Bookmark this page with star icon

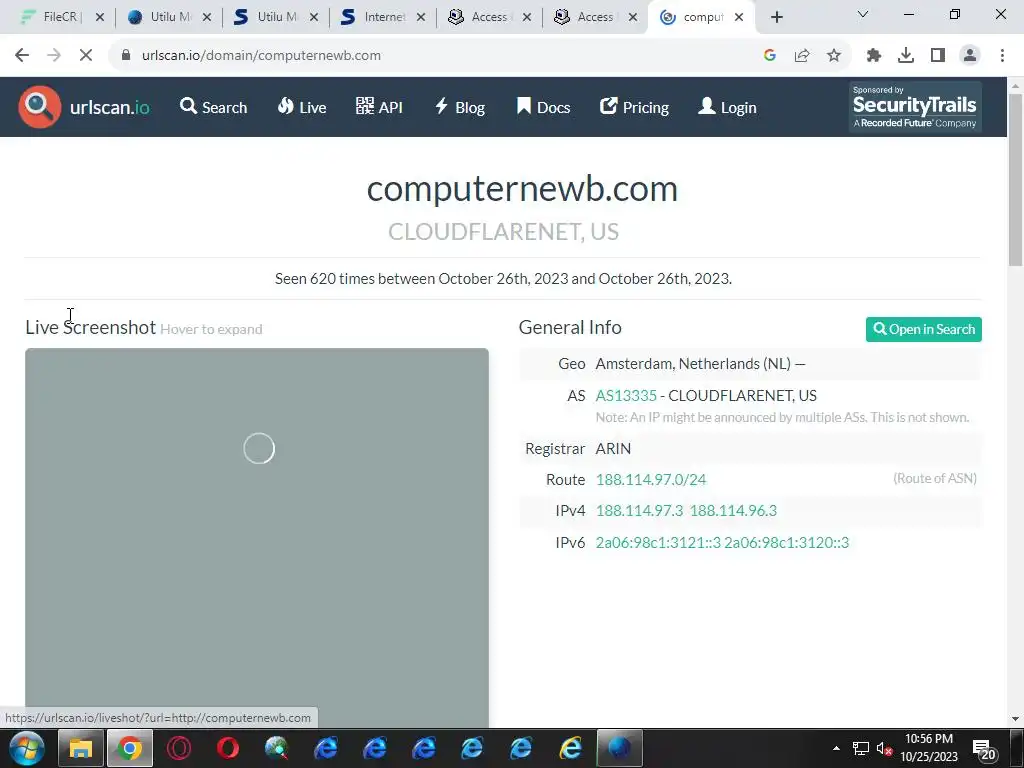click(834, 56)
